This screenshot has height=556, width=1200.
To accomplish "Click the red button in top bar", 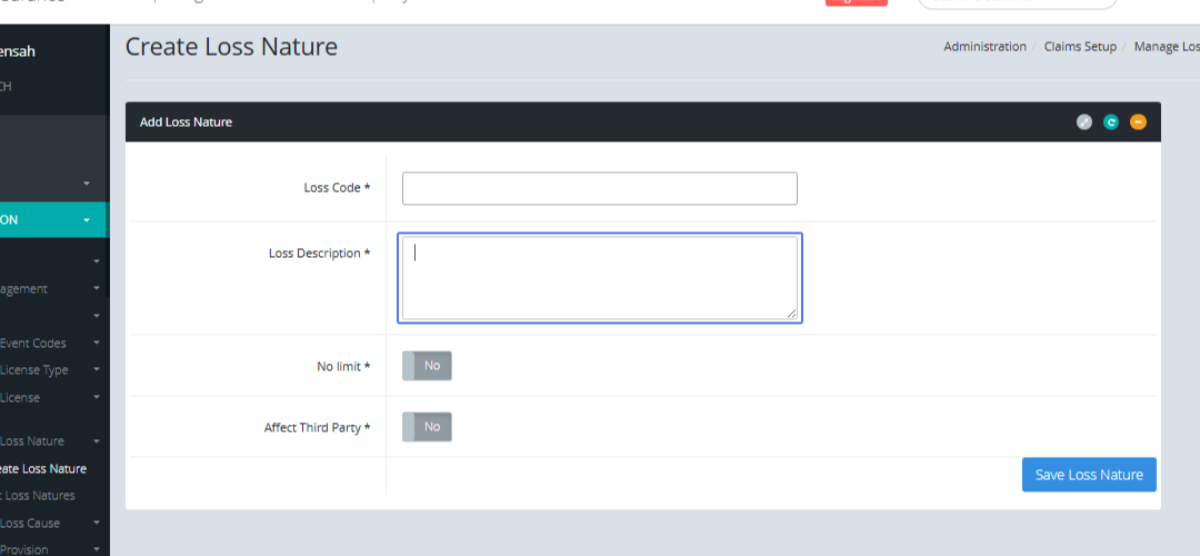I will (856, 3).
